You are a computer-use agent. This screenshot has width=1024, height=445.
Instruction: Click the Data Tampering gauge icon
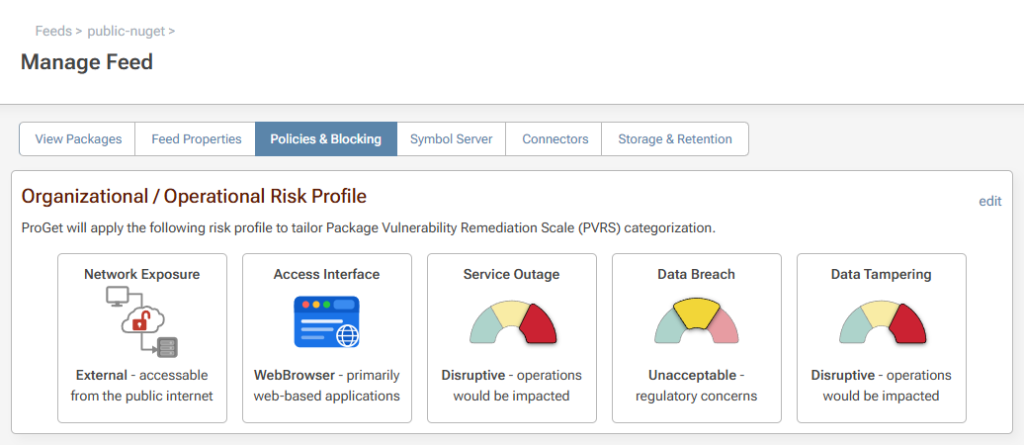pyautogui.click(x=881, y=322)
